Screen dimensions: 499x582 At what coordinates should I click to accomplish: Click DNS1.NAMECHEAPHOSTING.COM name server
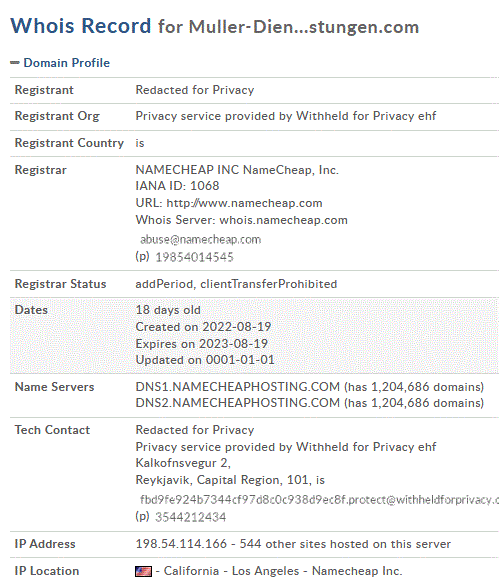[x=238, y=387]
